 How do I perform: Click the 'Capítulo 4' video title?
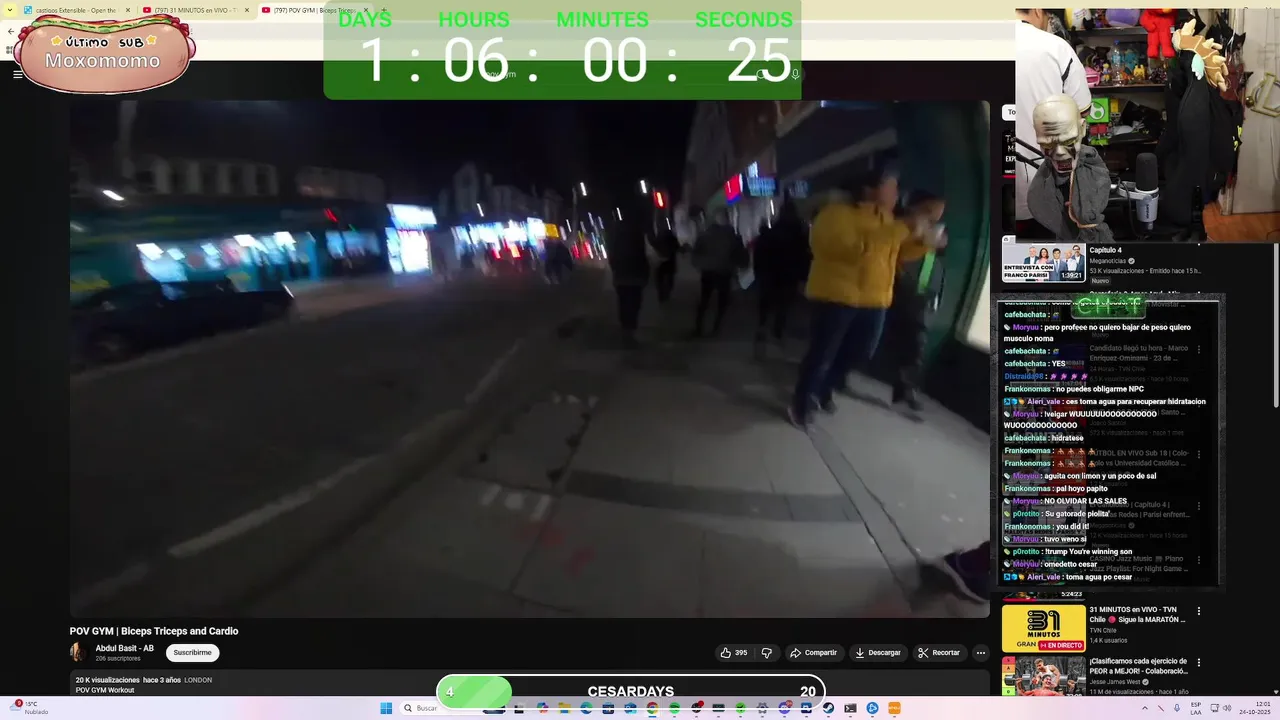tap(1106, 250)
